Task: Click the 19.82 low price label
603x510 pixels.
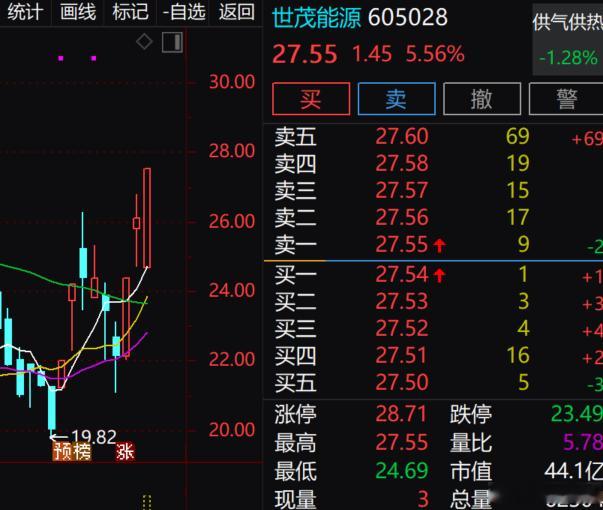Action: tap(93, 437)
